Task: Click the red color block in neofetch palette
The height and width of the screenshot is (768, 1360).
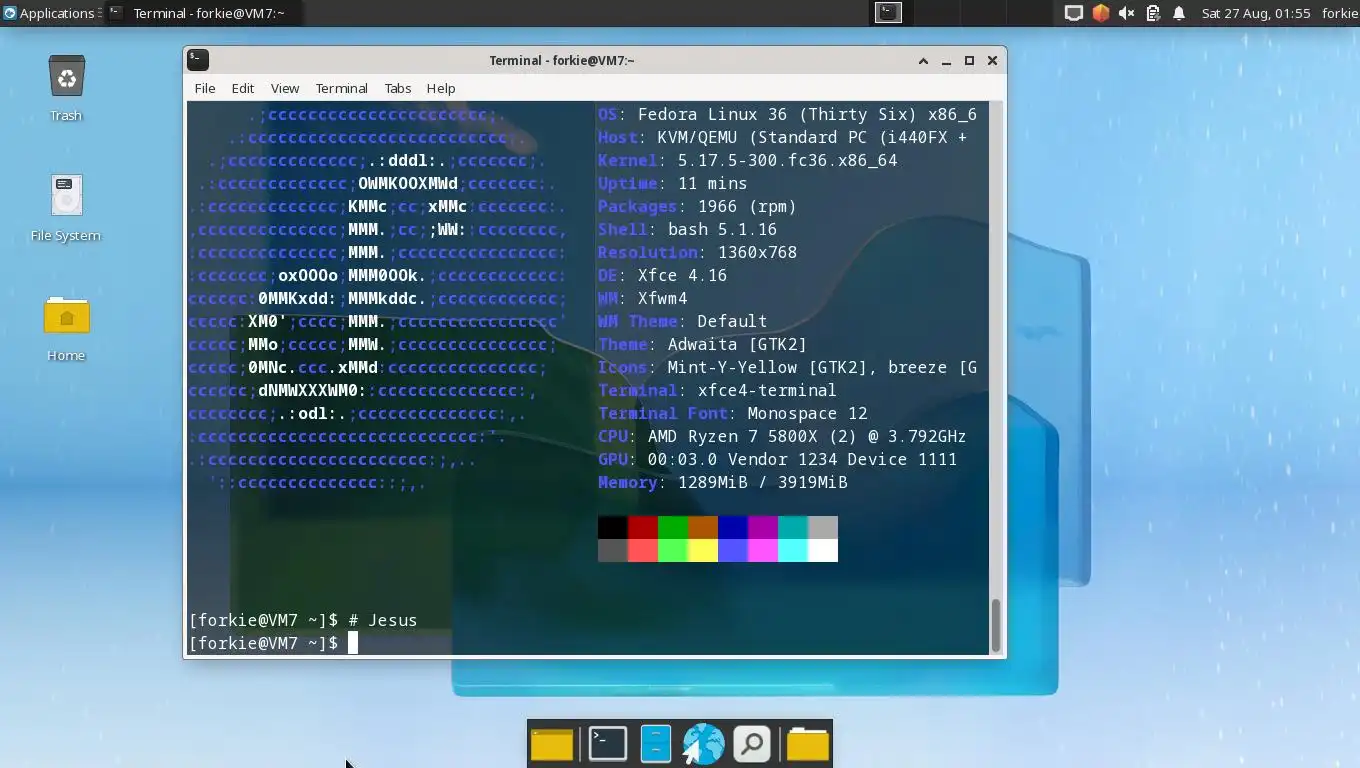Action: [x=643, y=527]
